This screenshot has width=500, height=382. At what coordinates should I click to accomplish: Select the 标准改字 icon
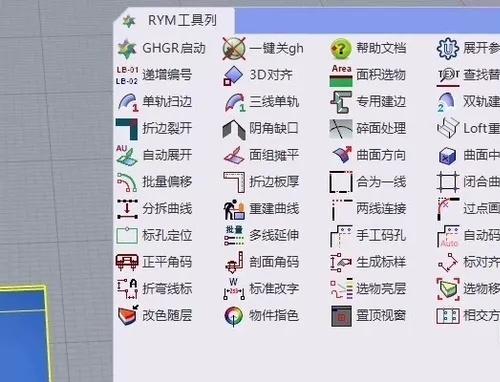click(234, 289)
